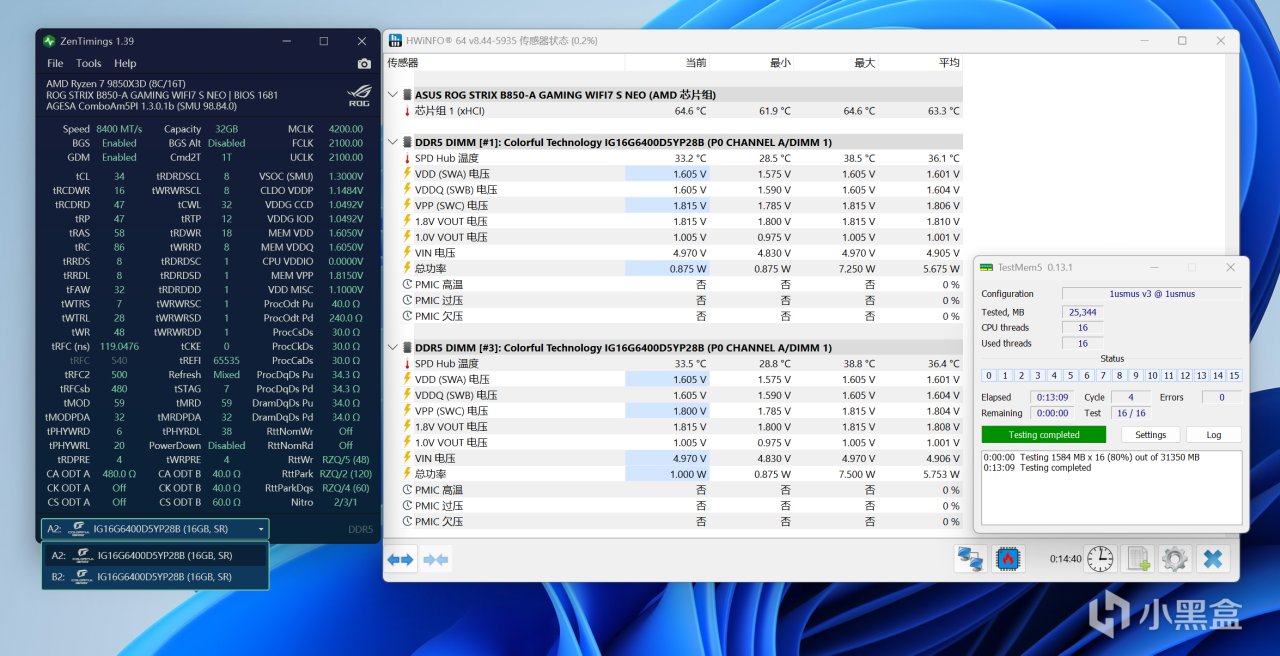This screenshot has height=656, width=1280.
Task: Click the clock reset-timer icon in HWiNFO
Action: point(1100,559)
